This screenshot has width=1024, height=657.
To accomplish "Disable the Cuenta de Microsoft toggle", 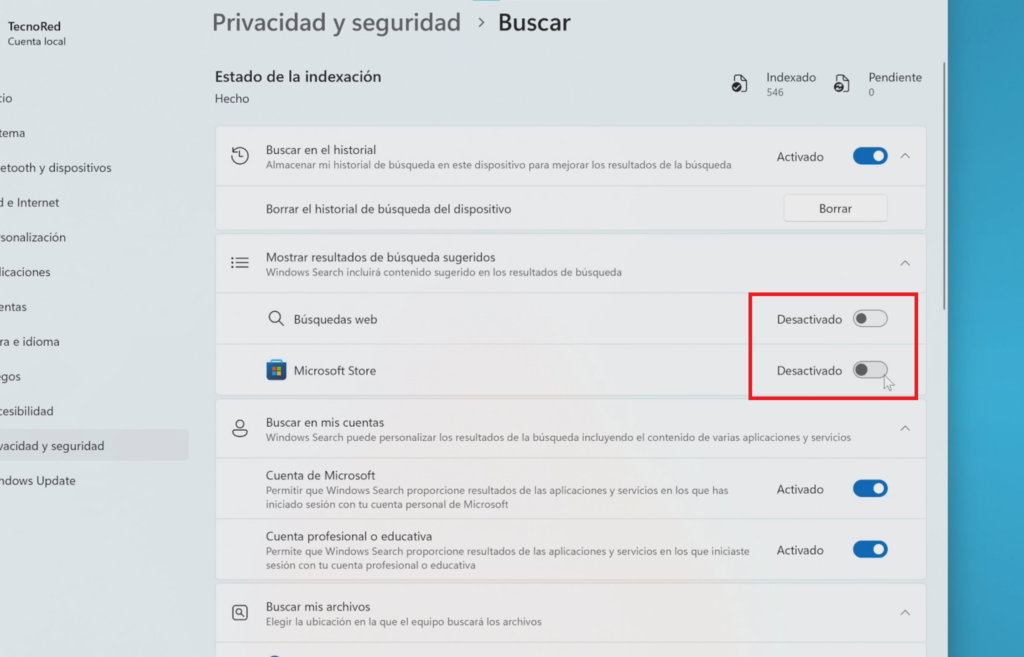I will point(870,489).
